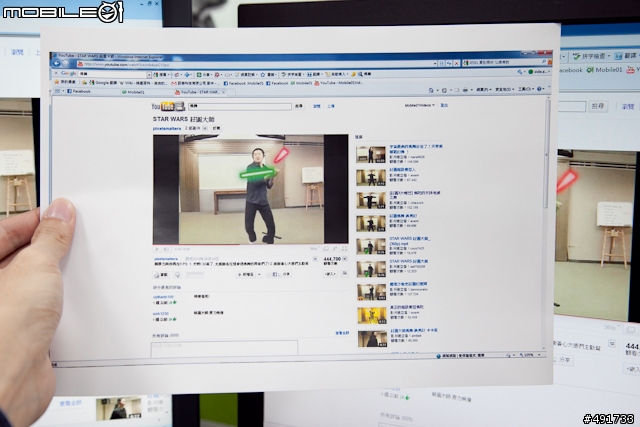Open the dropdown arrow beside 新增至
The image size is (640, 427).
[259, 275]
